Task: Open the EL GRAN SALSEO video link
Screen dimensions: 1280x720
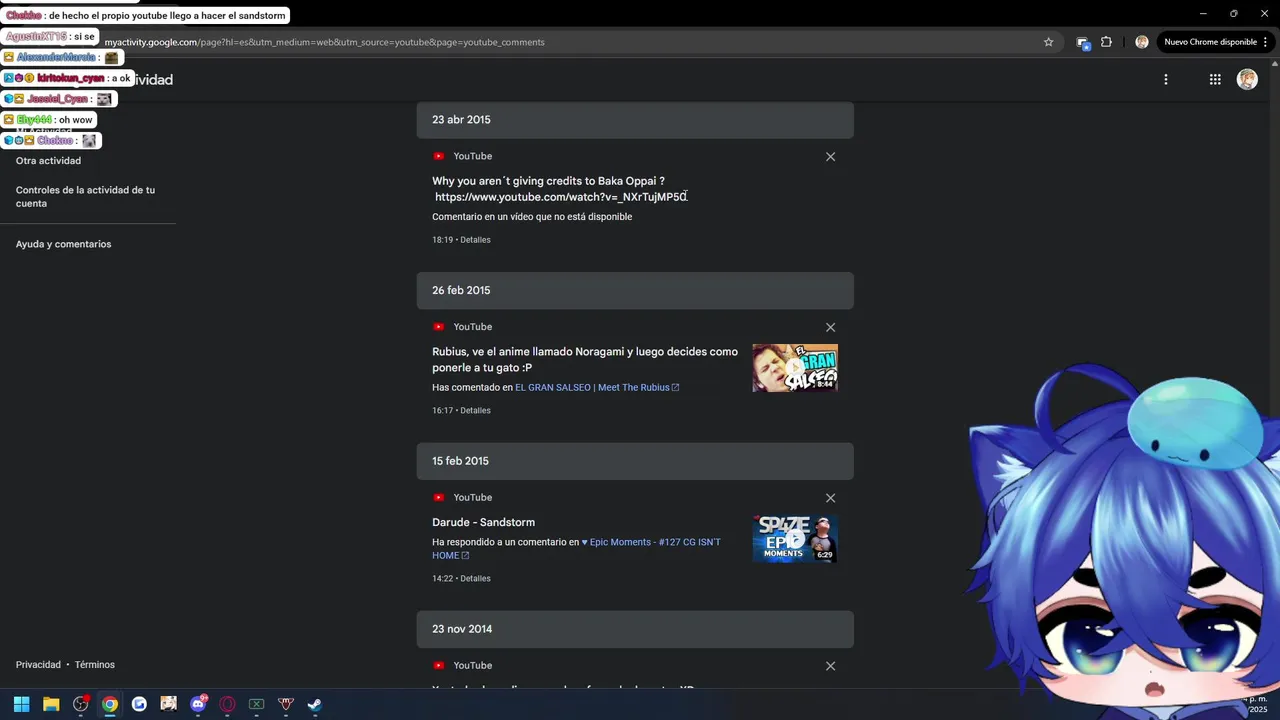Action: coord(597,388)
